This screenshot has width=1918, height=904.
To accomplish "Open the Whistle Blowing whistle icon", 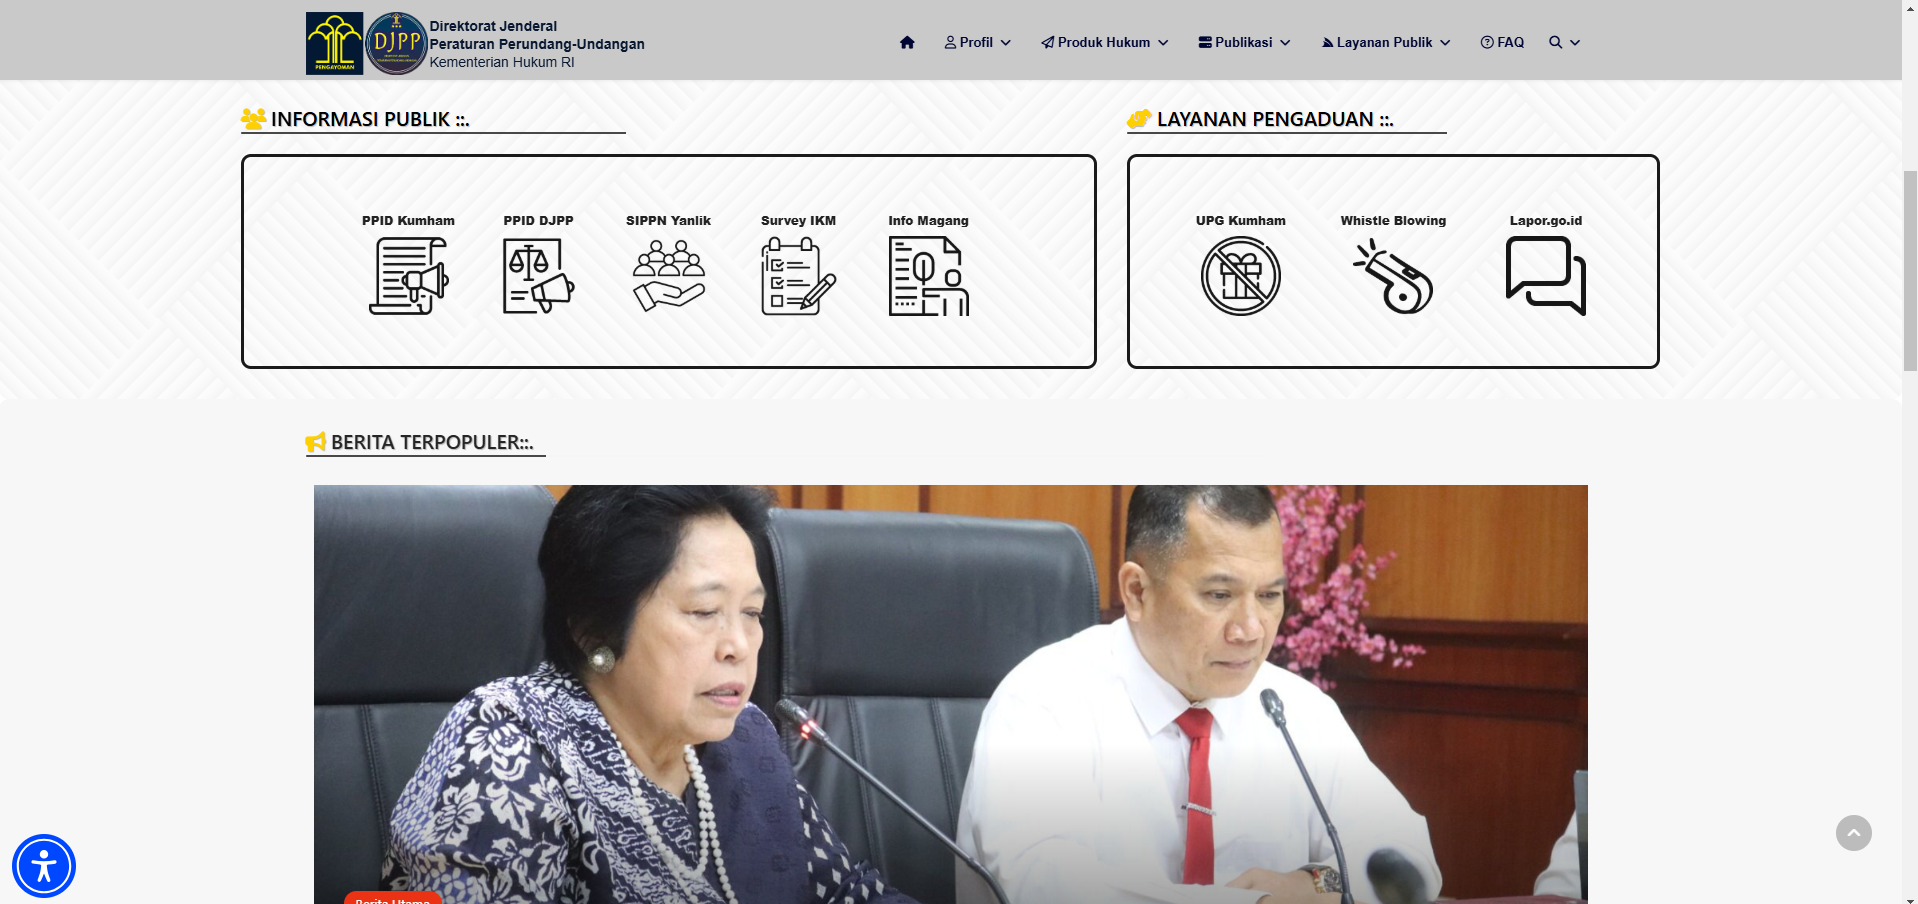I will point(1393,276).
